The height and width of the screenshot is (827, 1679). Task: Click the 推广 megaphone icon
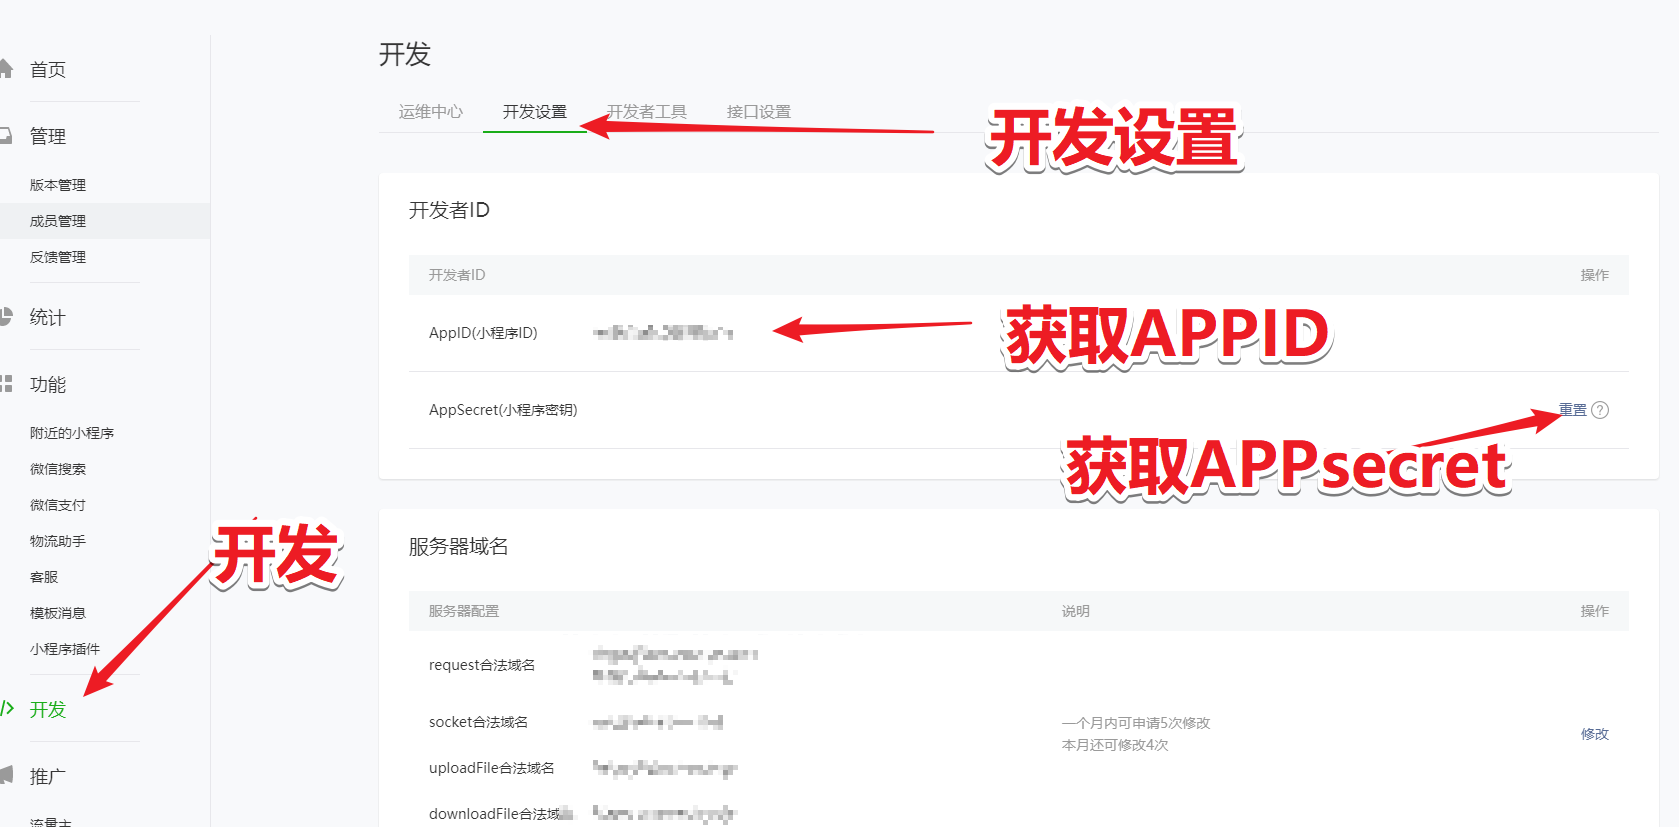click(6, 775)
